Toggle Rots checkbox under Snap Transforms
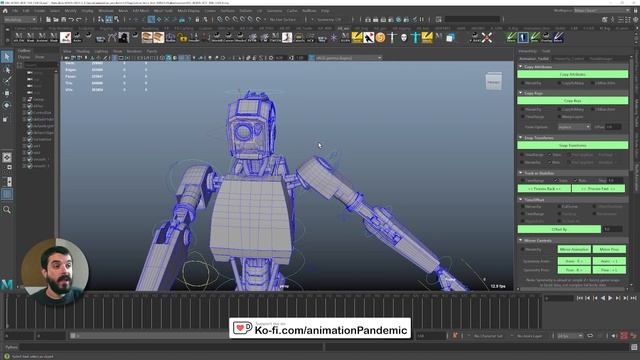Viewport: 640px width, 360px height. [550, 162]
